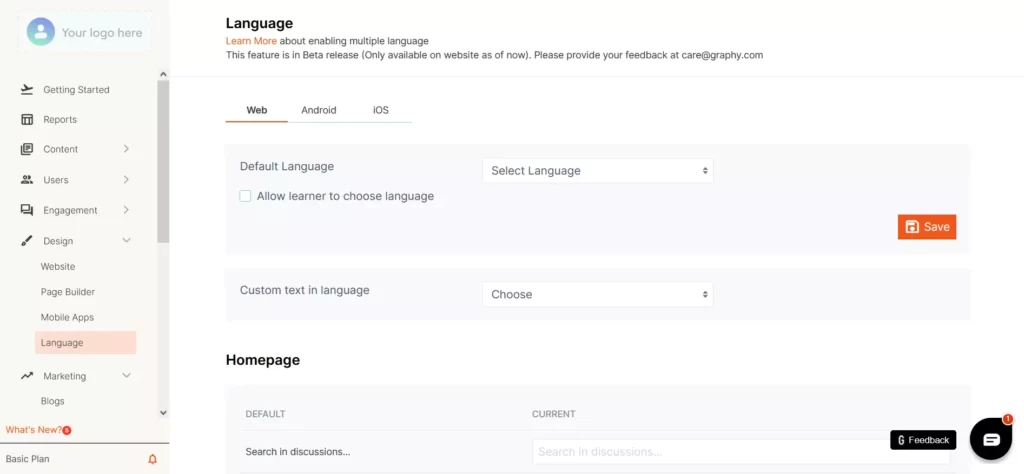Open the chat support bubble
The height and width of the screenshot is (474, 1024).
(991, 439)
